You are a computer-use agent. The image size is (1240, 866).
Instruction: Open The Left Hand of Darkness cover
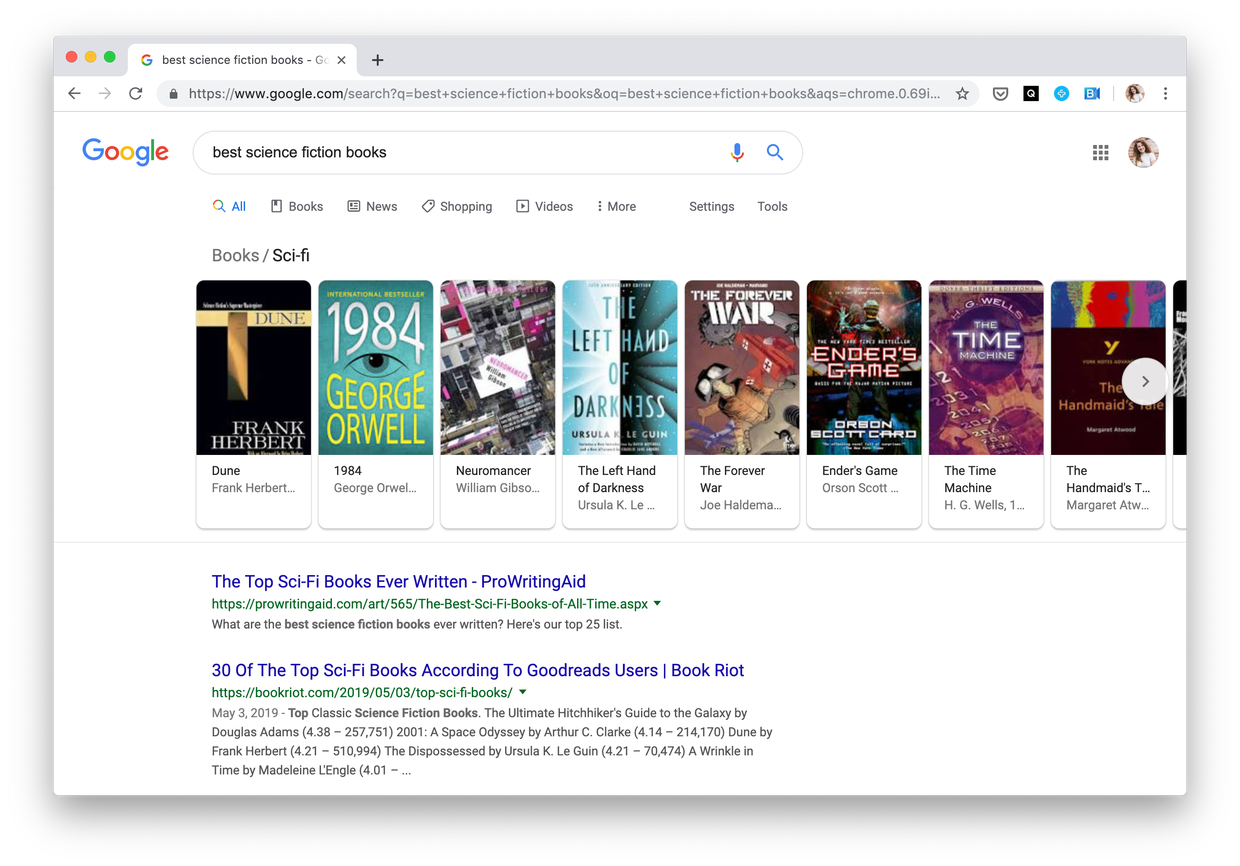click(620, 368)
